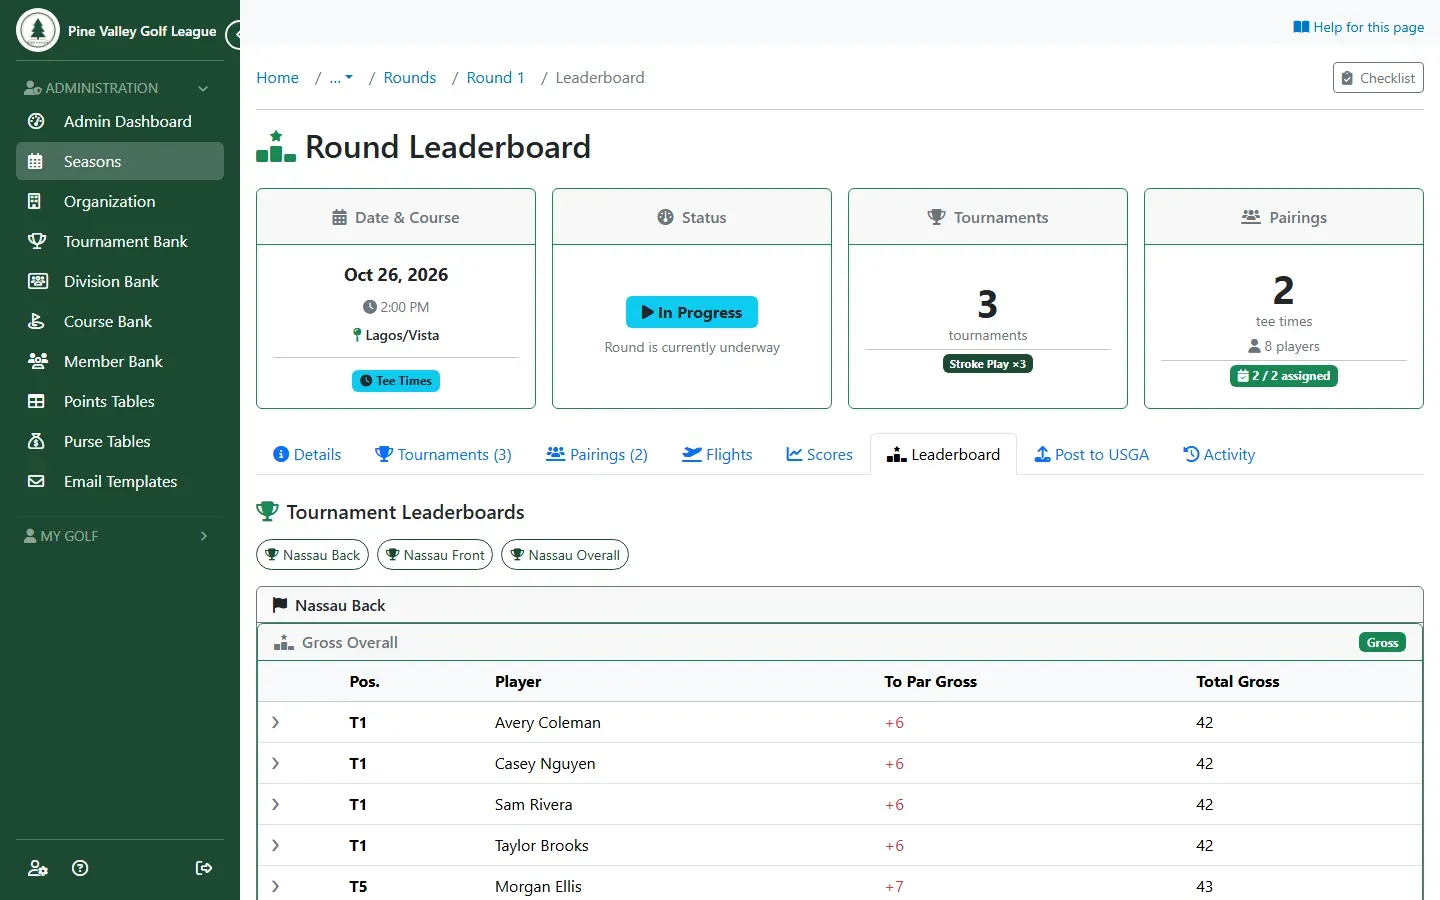
Task: Click the sign out icon in sidebar
Action: point(204,868)
